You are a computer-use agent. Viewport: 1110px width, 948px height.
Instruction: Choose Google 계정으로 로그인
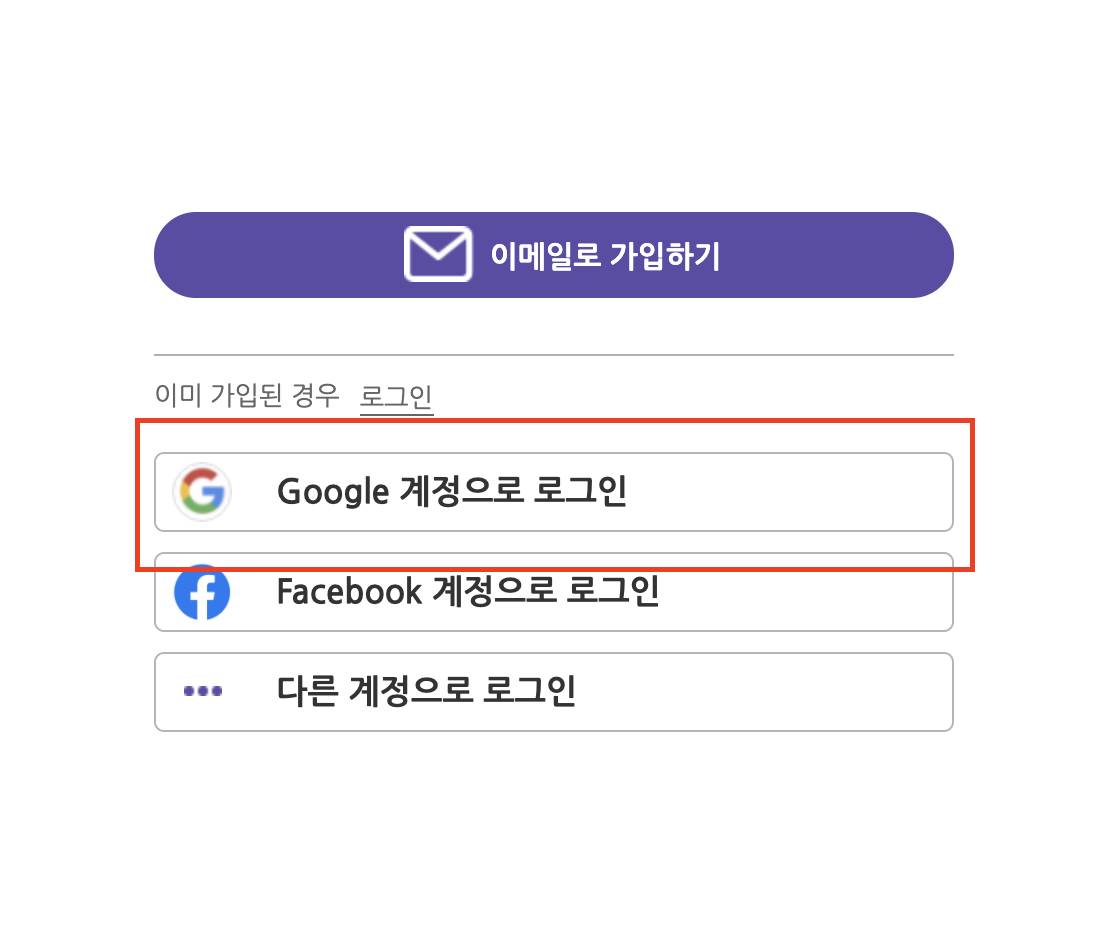554,492
